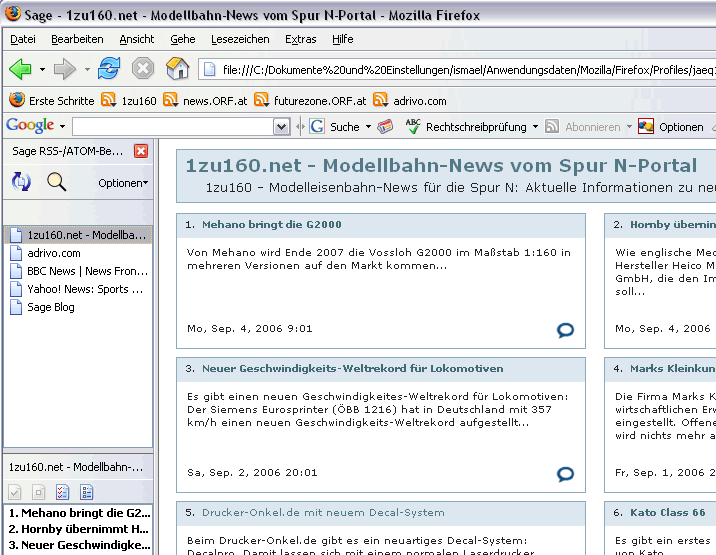Close the Sage RSS sidebar panel

coord(141,151)
